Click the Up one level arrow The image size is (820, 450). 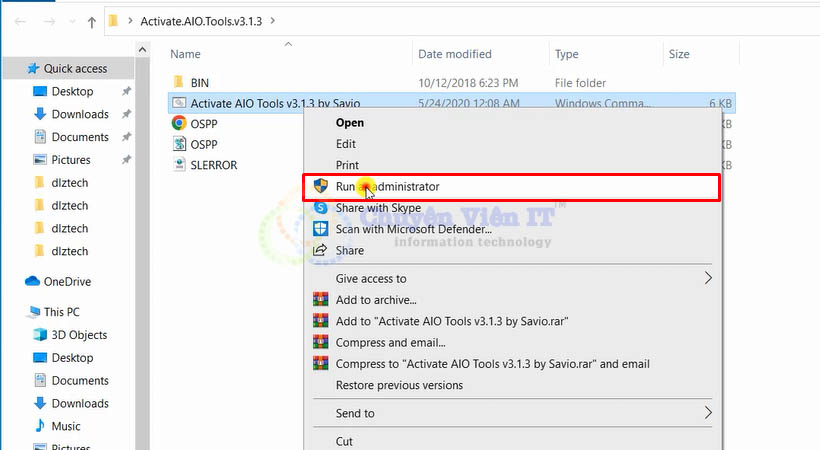pyautogui.click(x=92, y=20)
